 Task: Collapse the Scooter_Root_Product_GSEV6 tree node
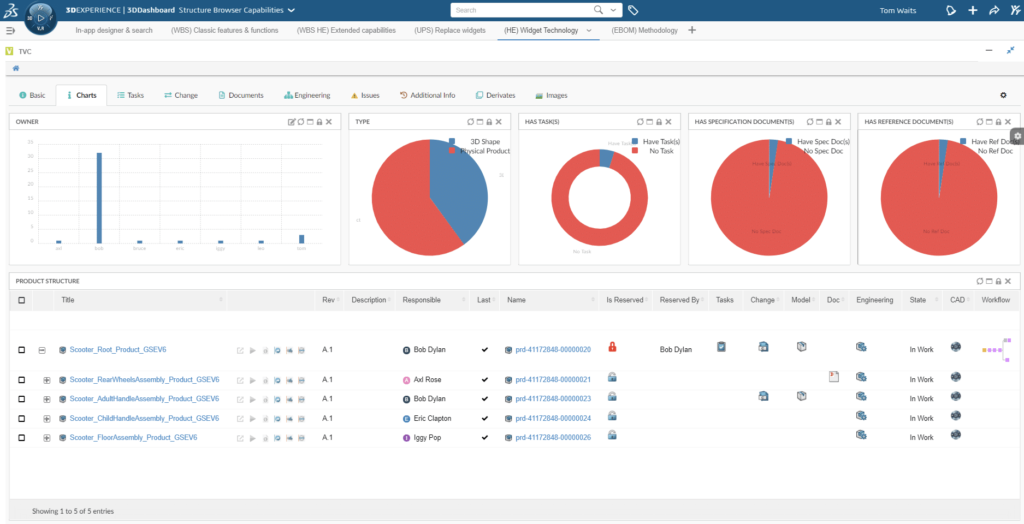coord(42,350)
